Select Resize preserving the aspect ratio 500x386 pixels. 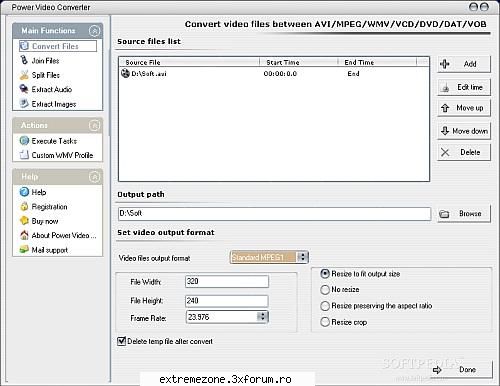325,306
